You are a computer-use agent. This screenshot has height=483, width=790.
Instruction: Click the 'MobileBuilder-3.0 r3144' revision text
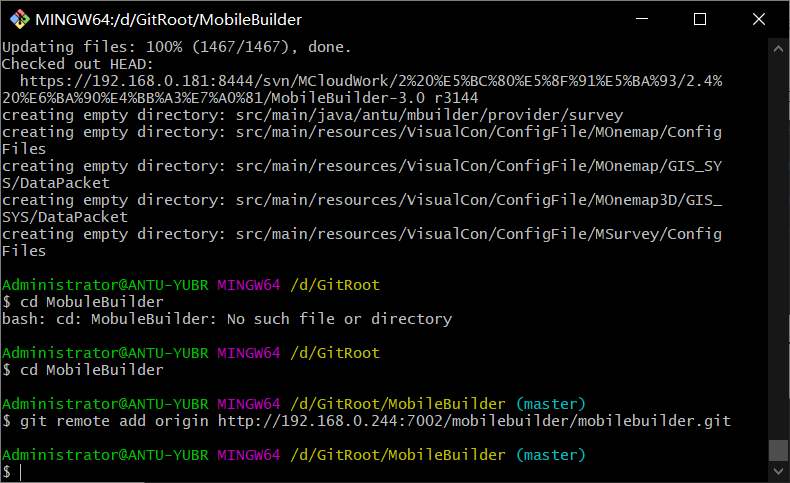pos(375,98)
